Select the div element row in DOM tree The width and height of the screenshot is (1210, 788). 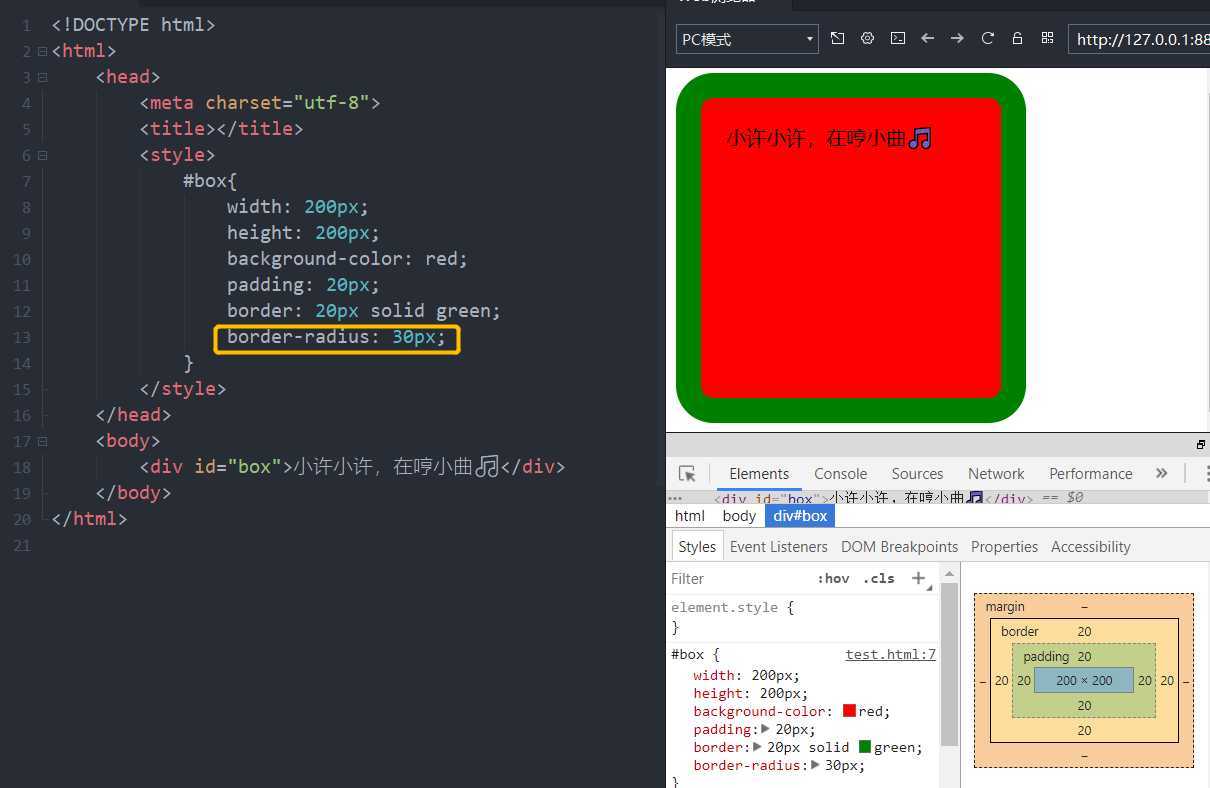(x=940, y=497)
